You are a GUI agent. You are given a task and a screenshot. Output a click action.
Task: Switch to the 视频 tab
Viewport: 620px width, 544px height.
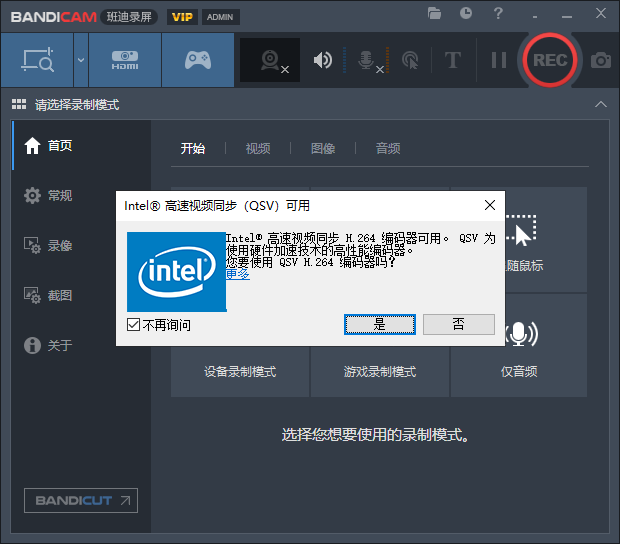[258, 148]
